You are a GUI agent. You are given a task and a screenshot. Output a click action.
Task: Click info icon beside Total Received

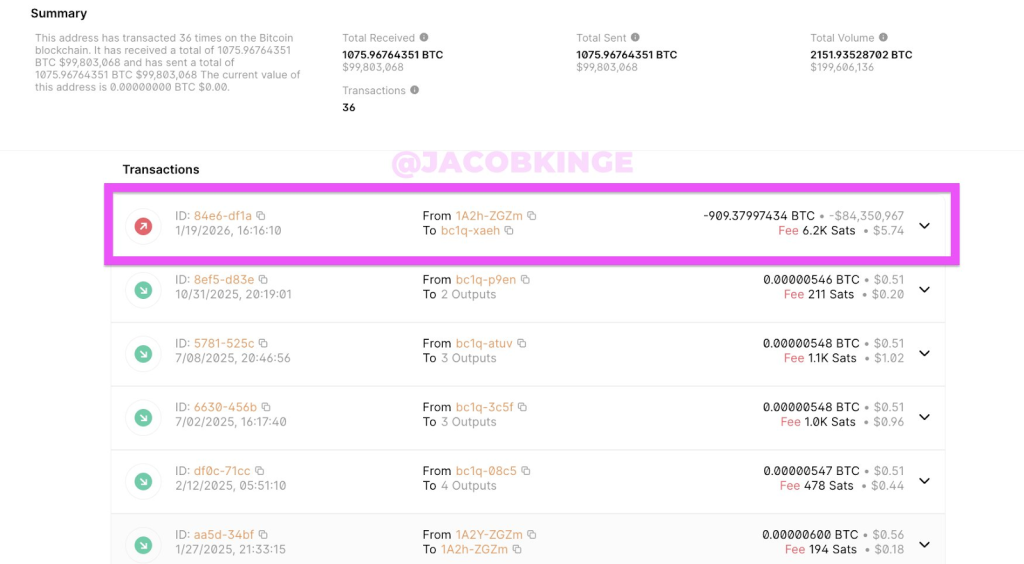coord(424,38)
